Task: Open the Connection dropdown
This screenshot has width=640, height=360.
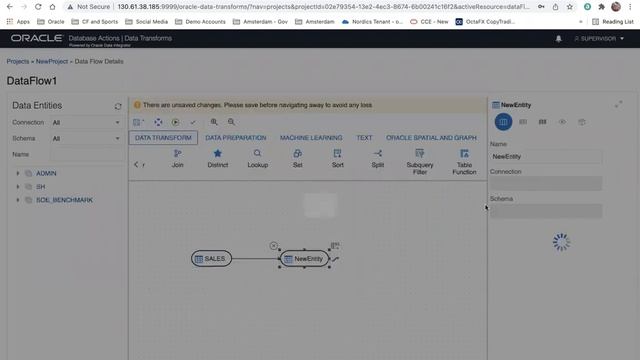Action: pyautogui.click(x=86, y=122)
